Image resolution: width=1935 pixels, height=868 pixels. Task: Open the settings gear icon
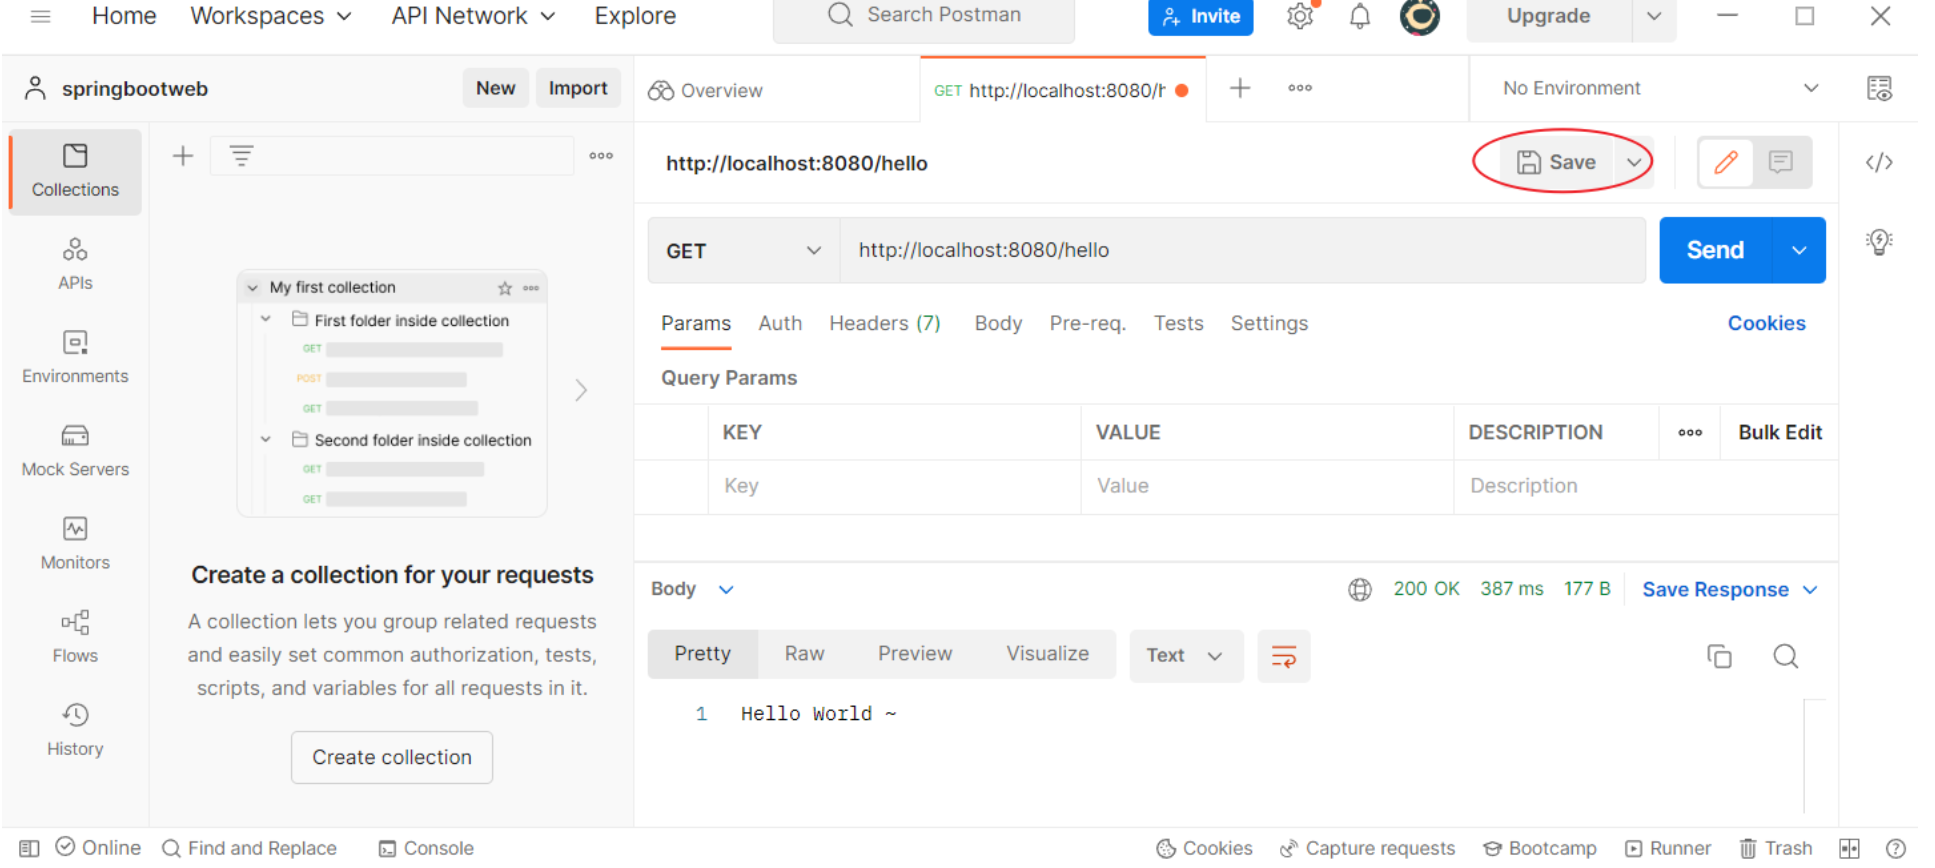[x=1300, y=16]
